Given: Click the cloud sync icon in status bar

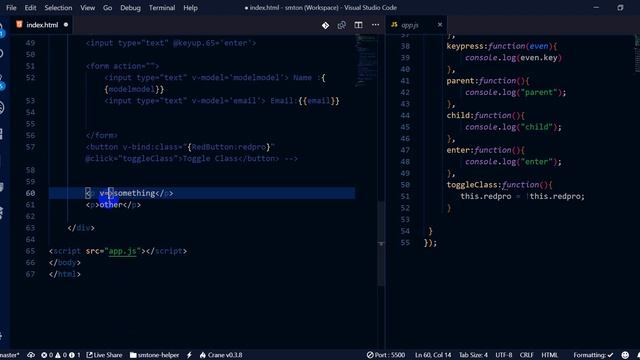Looking at the screenshot, I should (31, 355).
